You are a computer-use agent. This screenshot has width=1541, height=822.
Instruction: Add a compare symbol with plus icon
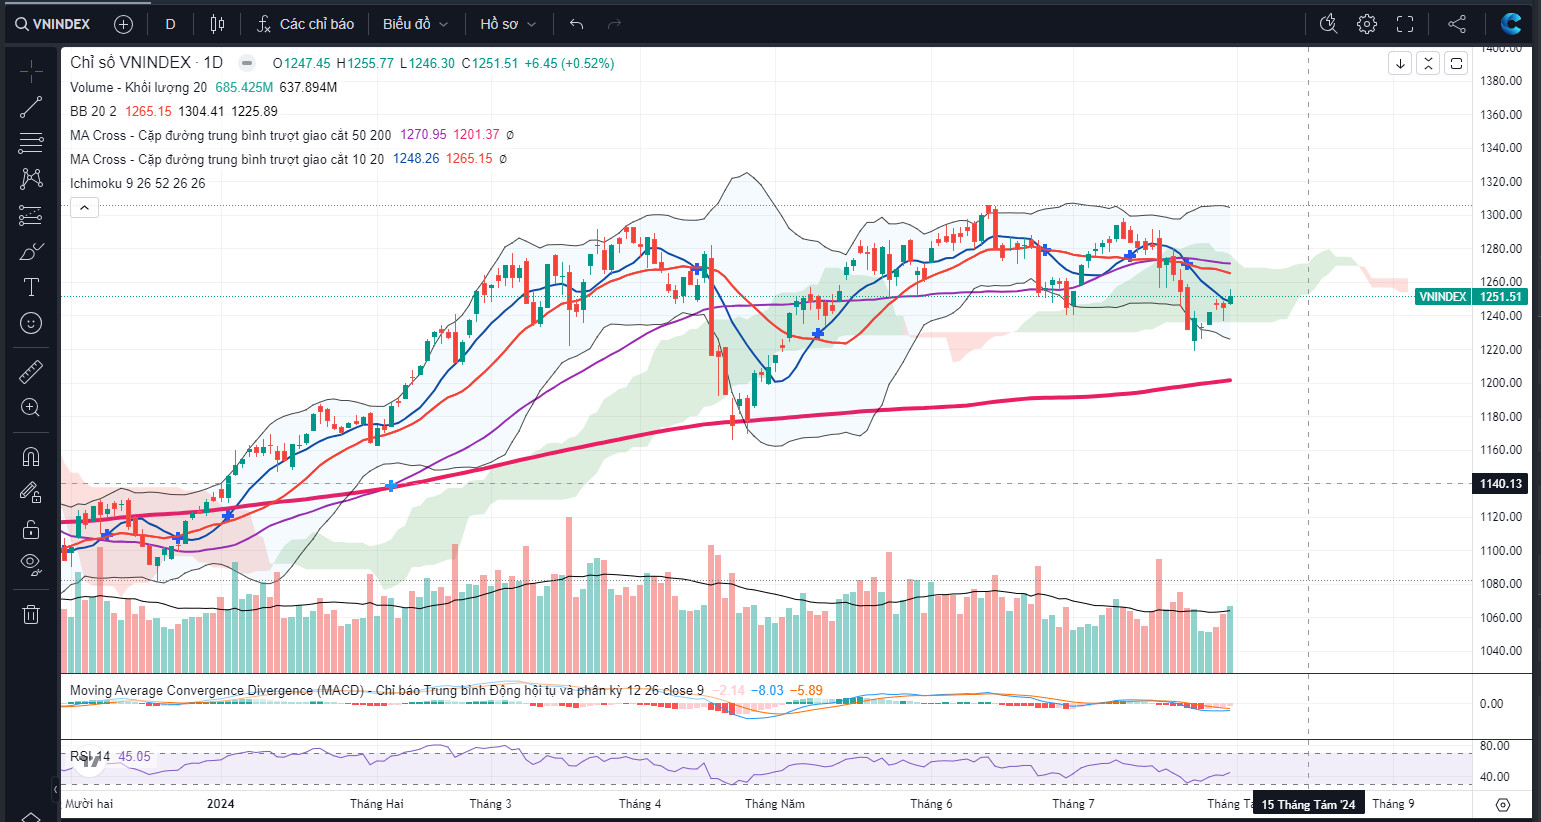123,24
